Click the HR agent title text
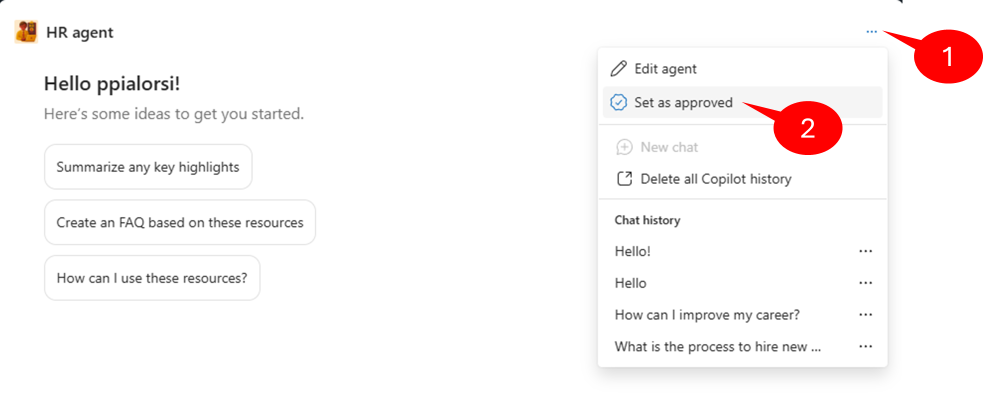Image resolution: width=993 pixels, height=420 pixels. pos(80,32)
